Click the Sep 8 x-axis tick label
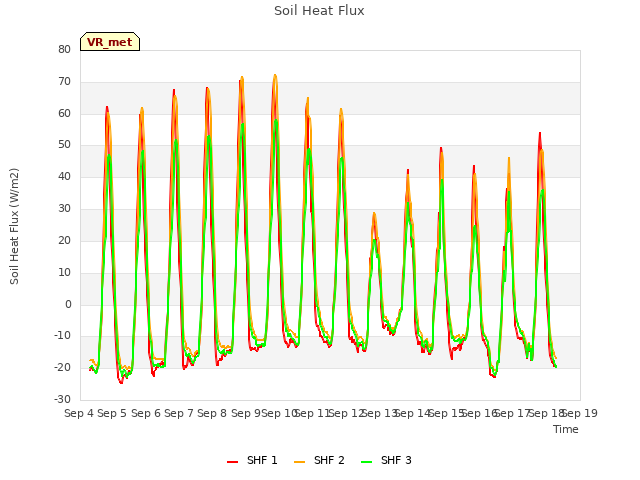The height and width of the screenshot is (480, 640). click(x=212, y=413)
